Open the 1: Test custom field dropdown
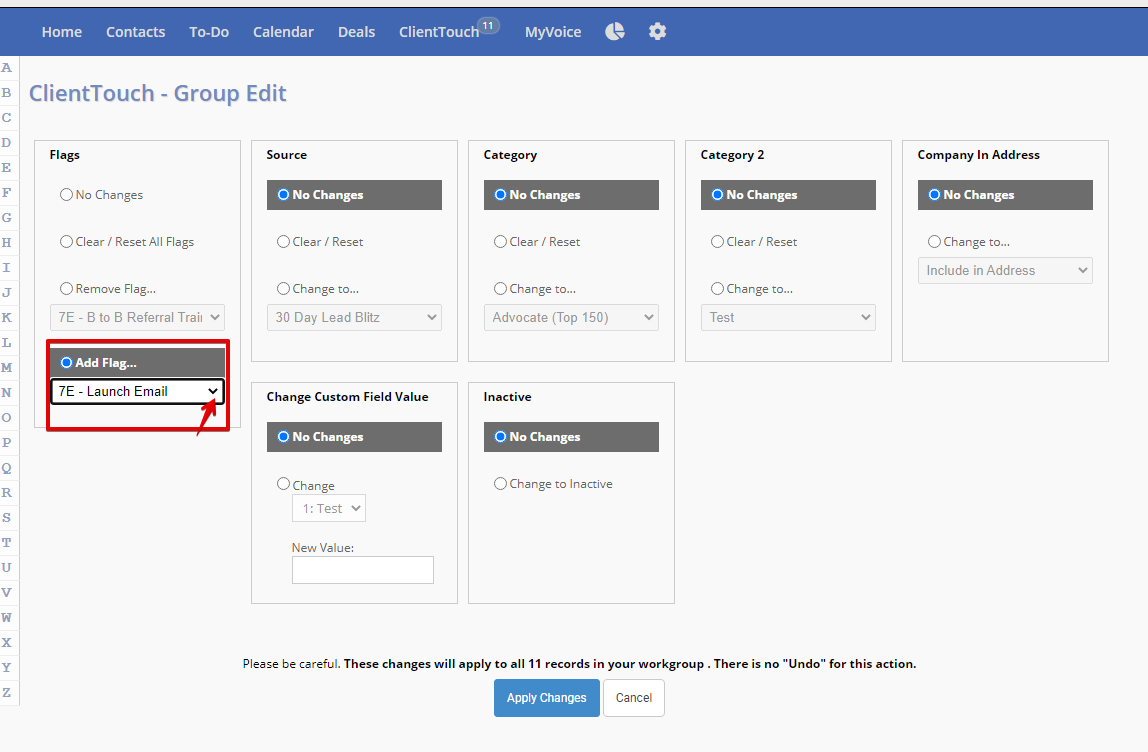This screenshot has width=1148, height=752. click(x=329, y=508)
